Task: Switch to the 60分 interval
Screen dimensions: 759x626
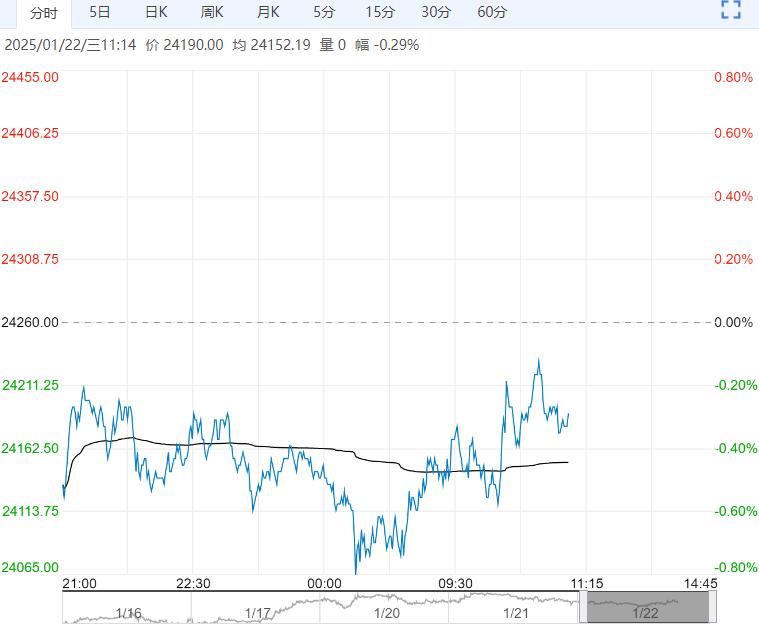Action: click(492, 13)
